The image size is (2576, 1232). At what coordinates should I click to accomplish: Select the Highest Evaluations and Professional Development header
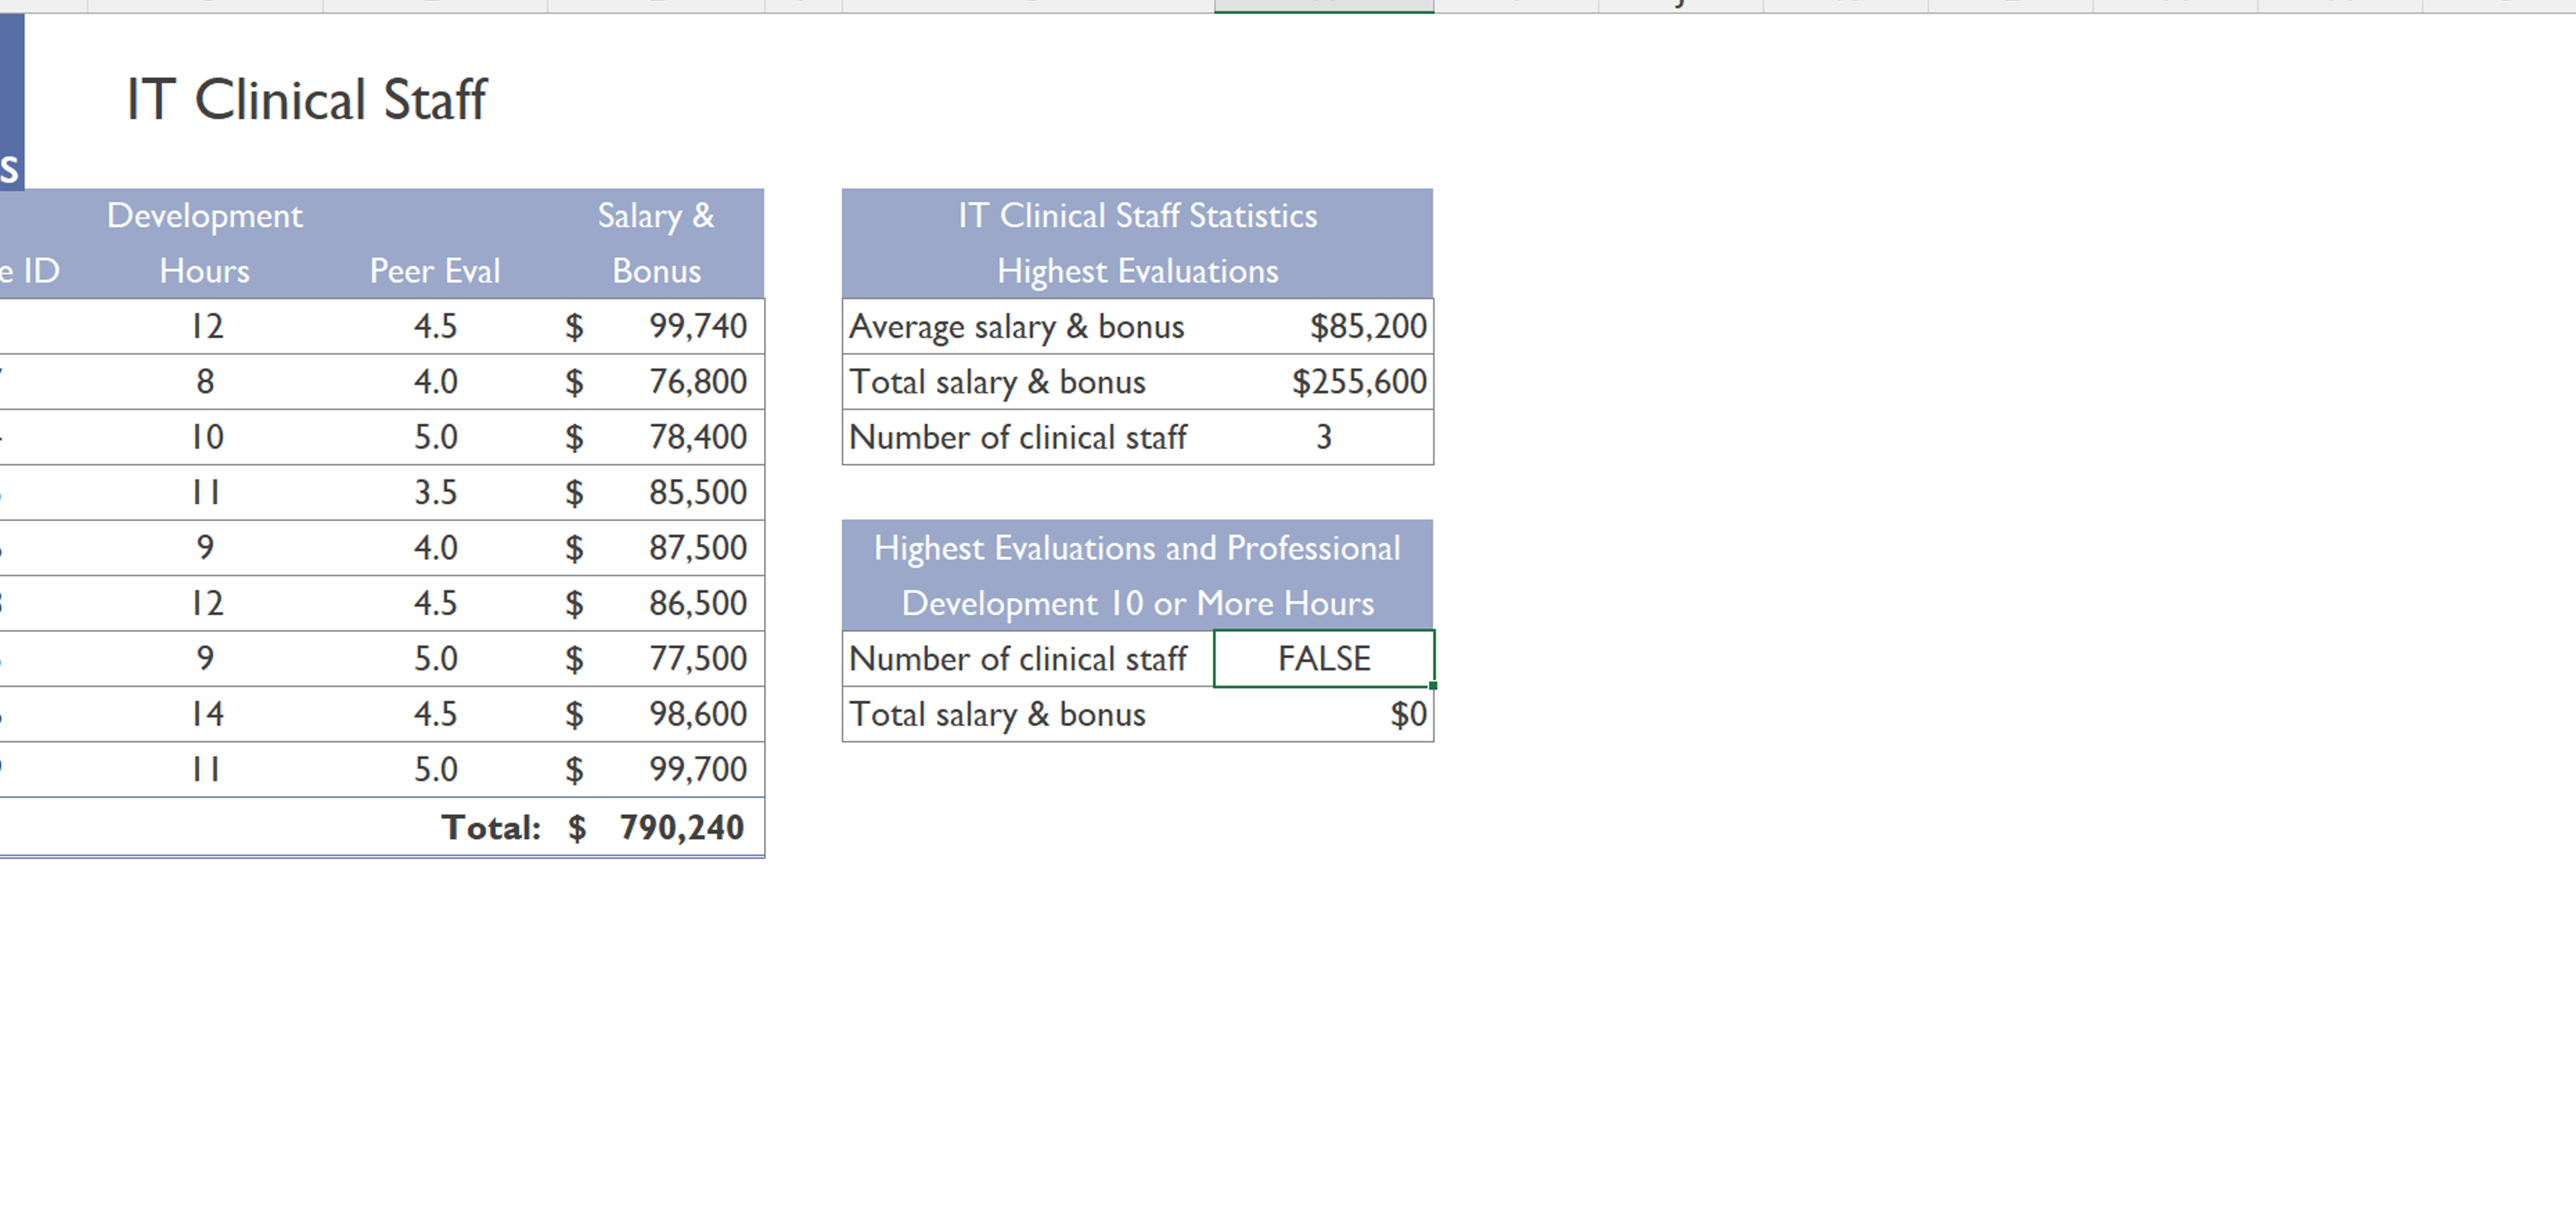[x=1137, y=575]
